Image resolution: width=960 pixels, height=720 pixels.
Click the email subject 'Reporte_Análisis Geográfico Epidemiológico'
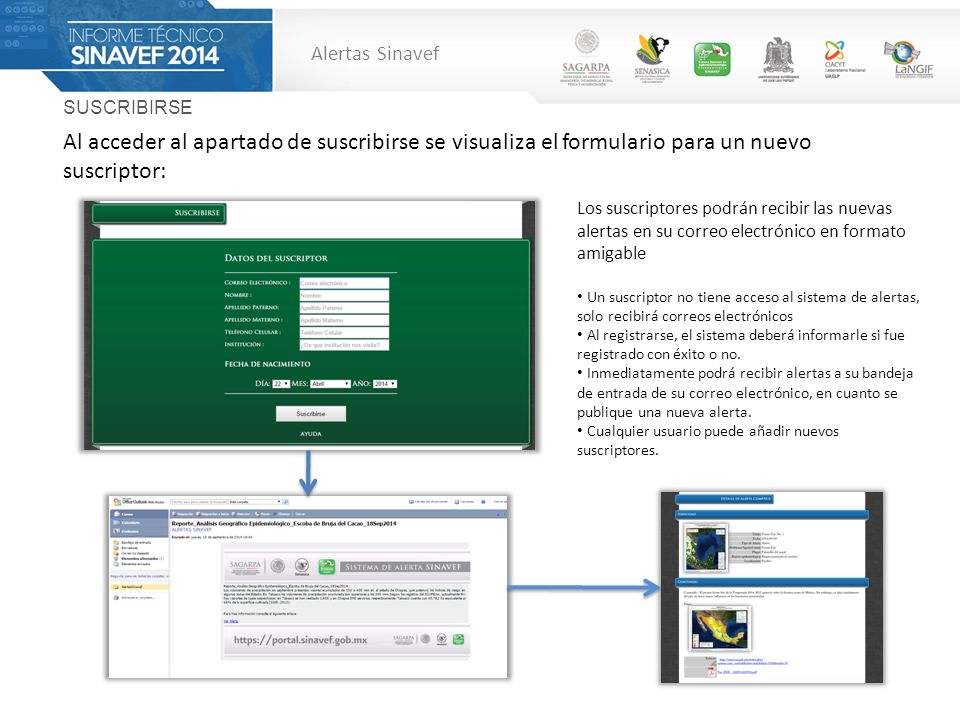(x=283, y=523)
